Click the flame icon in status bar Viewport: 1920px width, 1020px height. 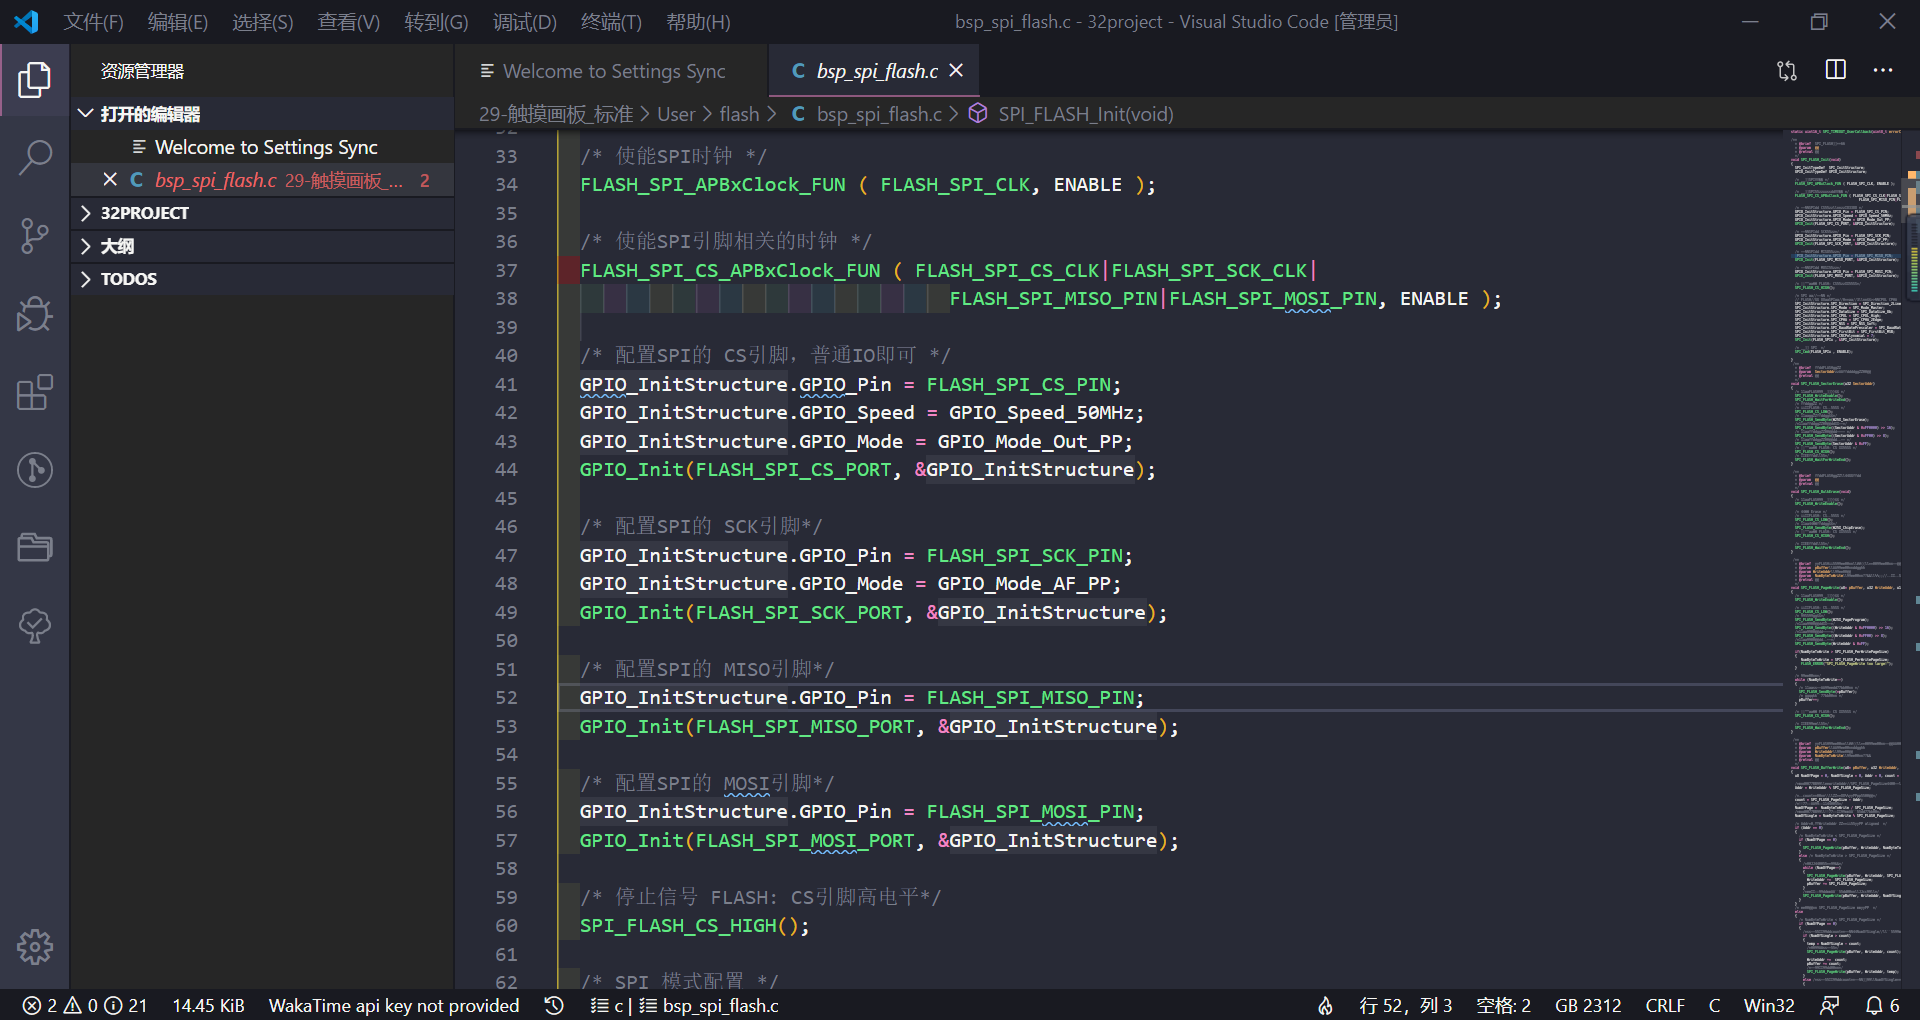pyautogui.click(x=1325, y=1005)
